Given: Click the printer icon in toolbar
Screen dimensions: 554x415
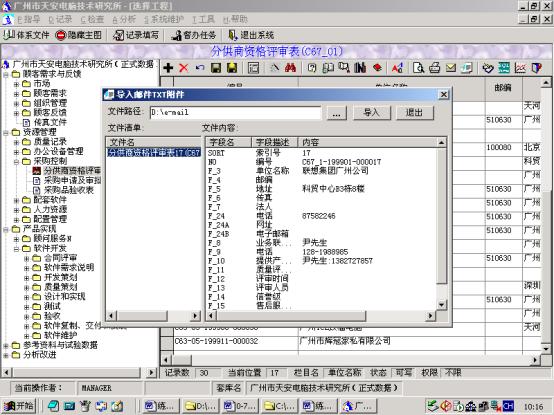Looking at the screenshot, I should click(435, 68).
